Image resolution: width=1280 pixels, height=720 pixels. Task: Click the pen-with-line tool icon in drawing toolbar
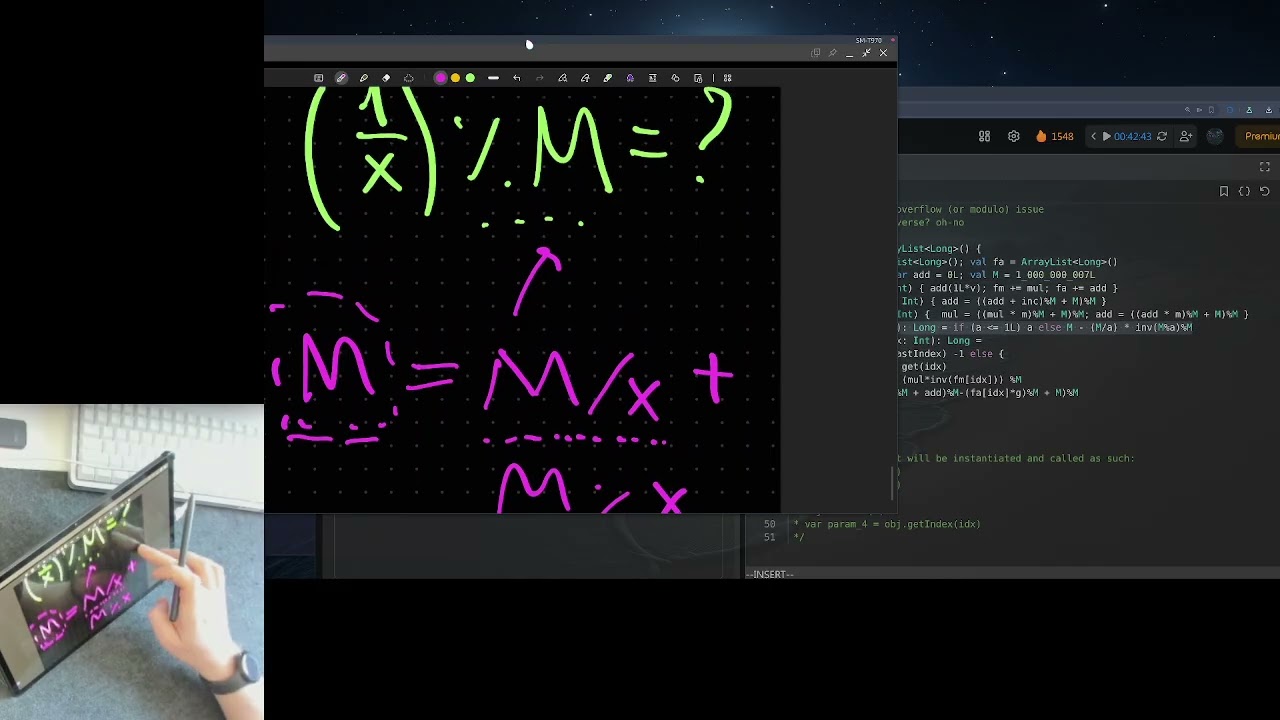[585, 78]
